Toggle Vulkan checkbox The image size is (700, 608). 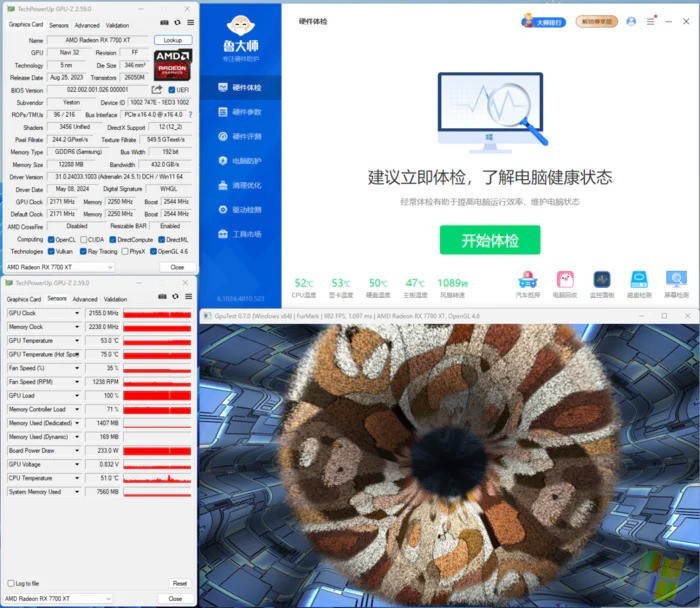click(x=51, y=251)
